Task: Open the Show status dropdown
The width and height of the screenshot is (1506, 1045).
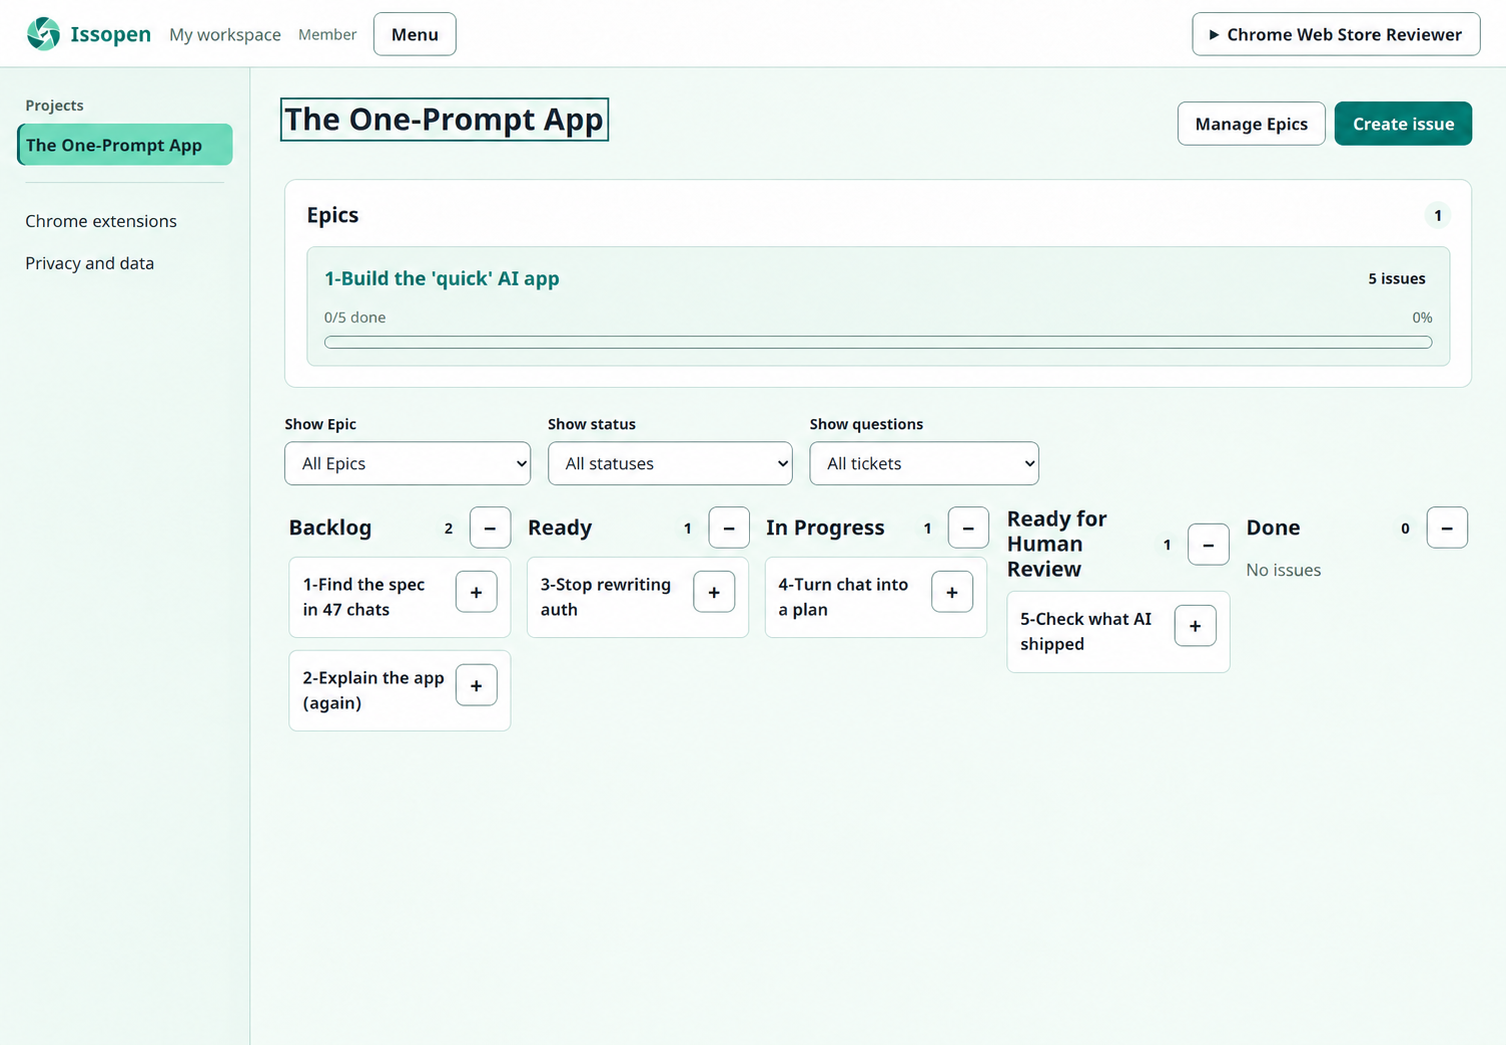Action: (x=670, y=463)
